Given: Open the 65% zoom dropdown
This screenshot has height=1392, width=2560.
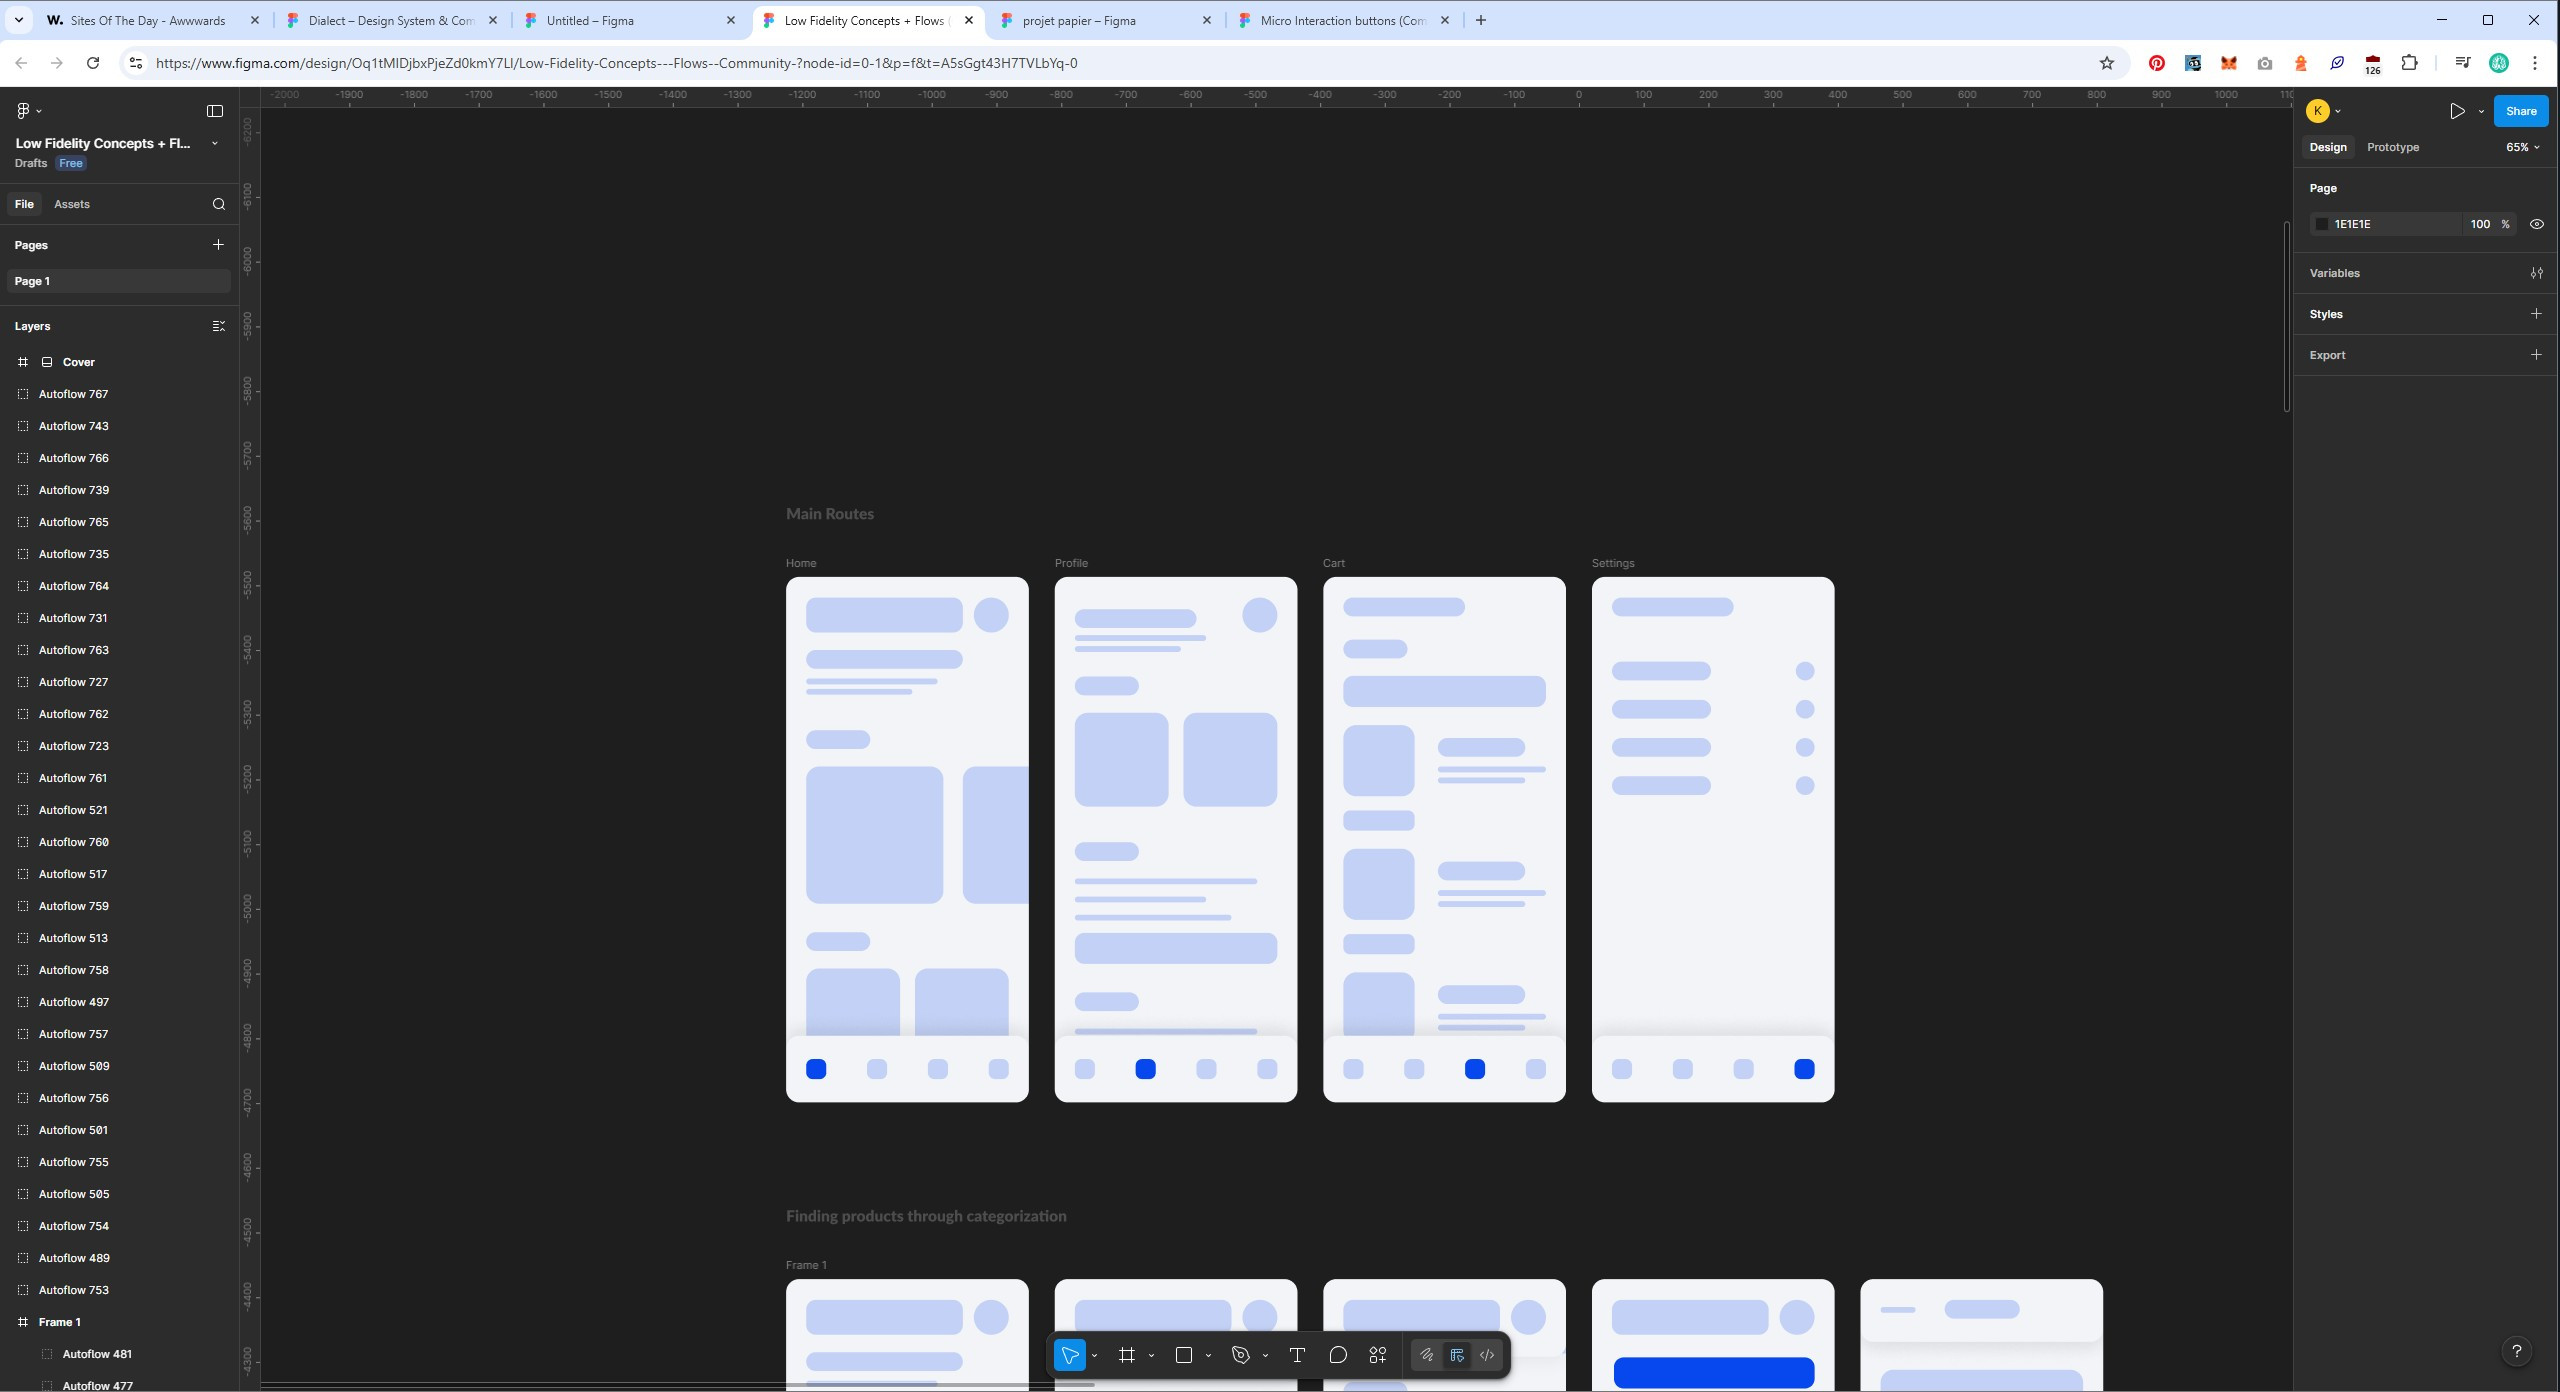Looking at the screenshot, I should [x=2522, y=147].
